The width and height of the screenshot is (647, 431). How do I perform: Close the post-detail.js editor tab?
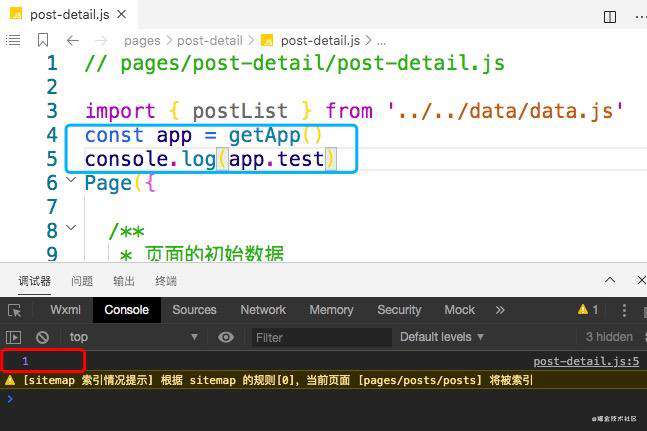[x=122, y=14]
